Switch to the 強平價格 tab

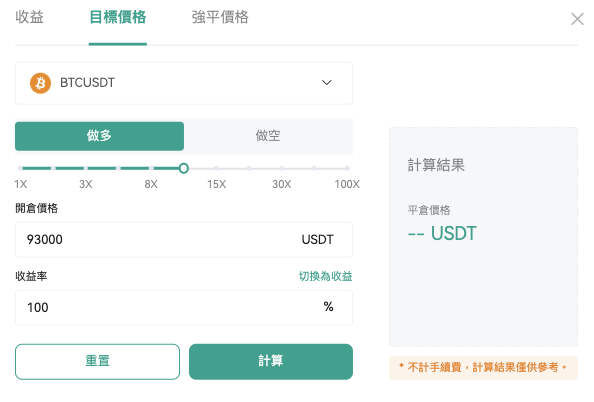tap(220, 17)
